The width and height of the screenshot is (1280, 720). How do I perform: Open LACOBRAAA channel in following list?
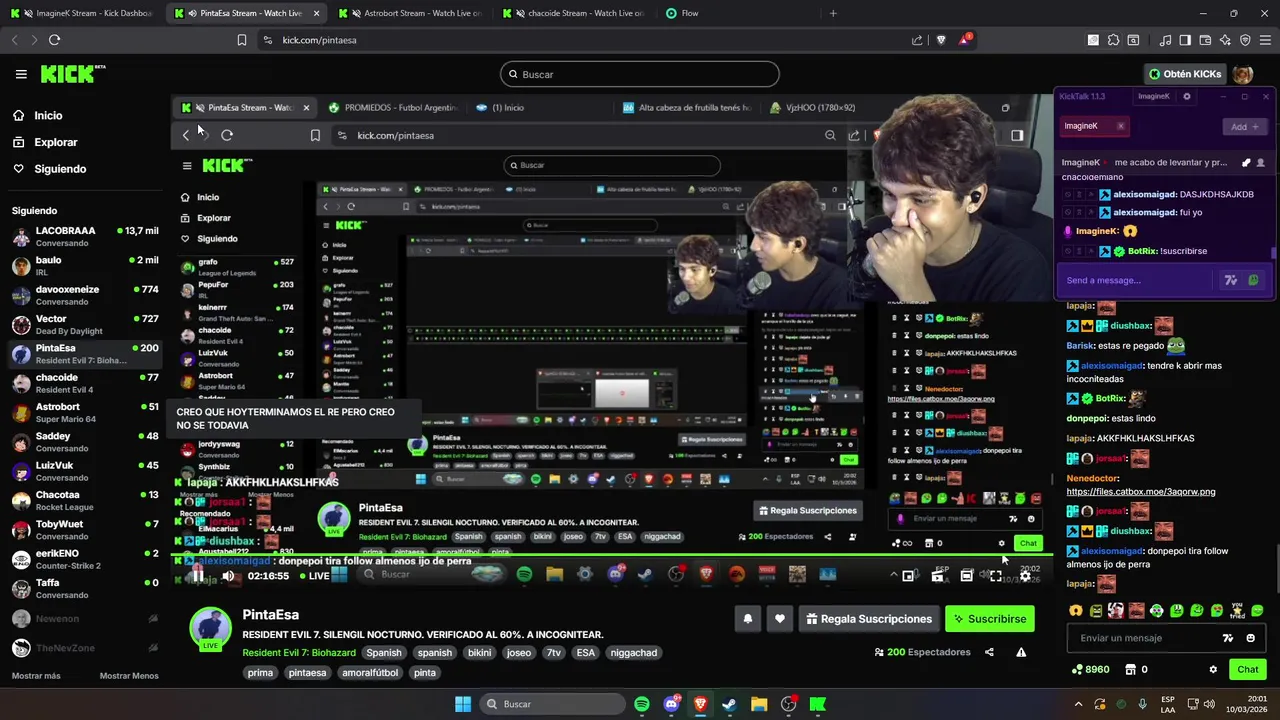click(85, 236)
